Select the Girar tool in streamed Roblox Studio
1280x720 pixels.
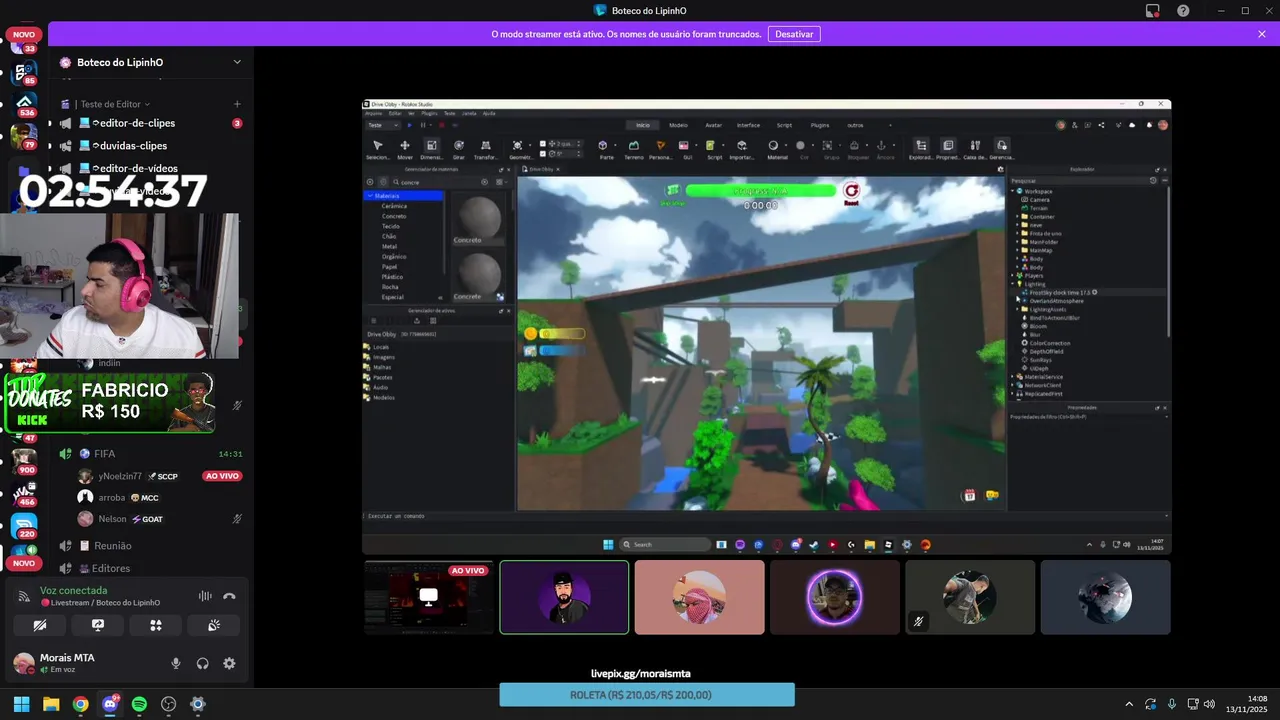tap(459, 149)
